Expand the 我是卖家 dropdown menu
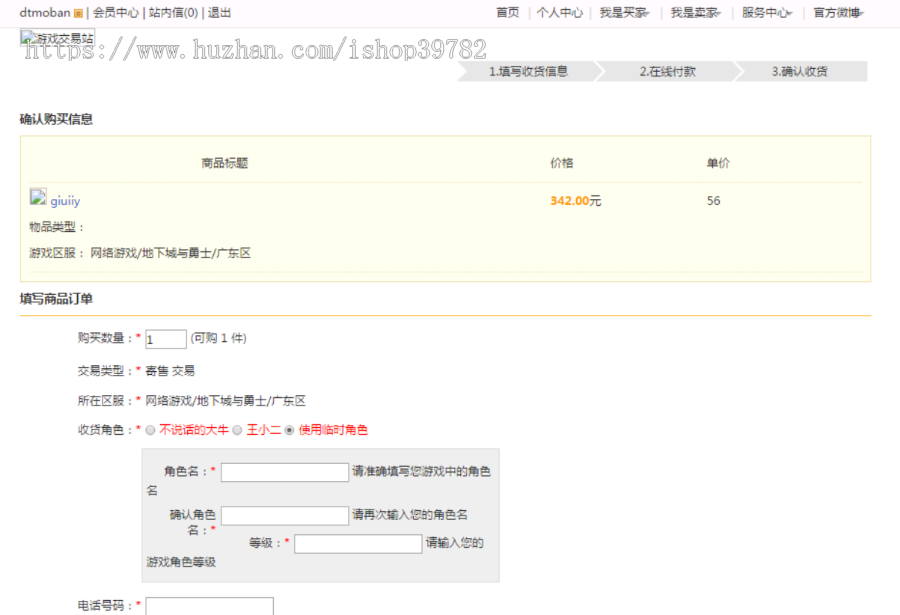Viewport: 900px width, 615px height. [695, 13]
